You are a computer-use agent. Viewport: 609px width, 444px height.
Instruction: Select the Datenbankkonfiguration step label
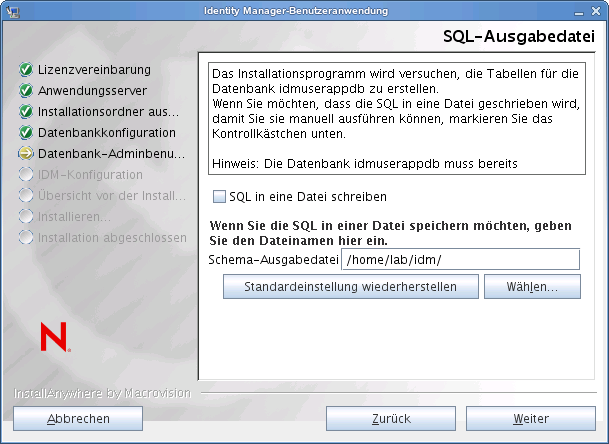point(107,132)
